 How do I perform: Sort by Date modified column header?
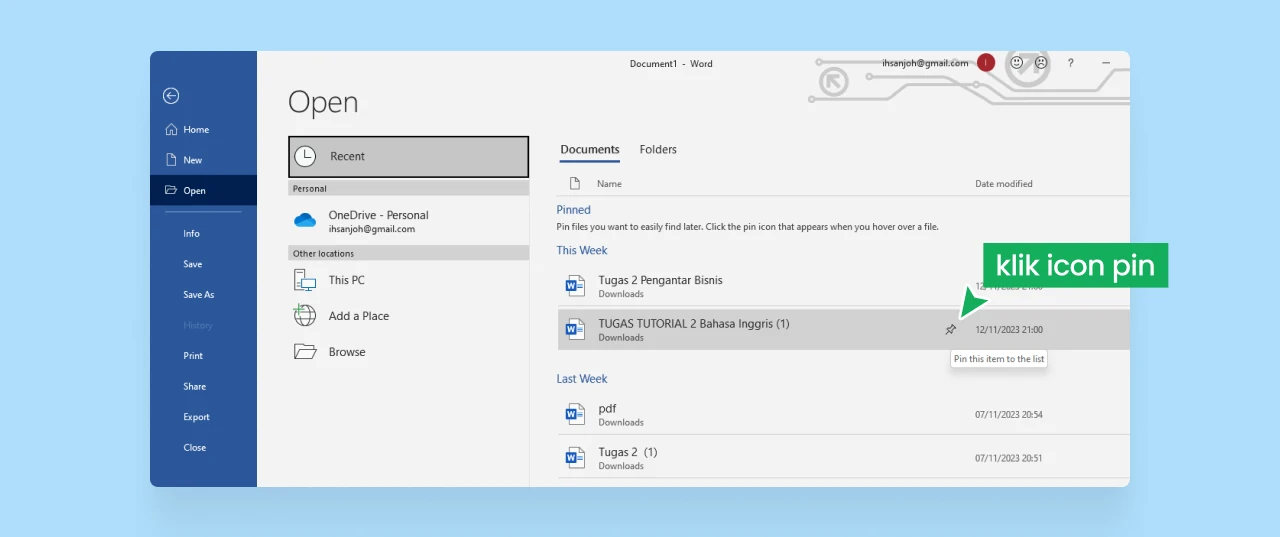point(1004,184)
